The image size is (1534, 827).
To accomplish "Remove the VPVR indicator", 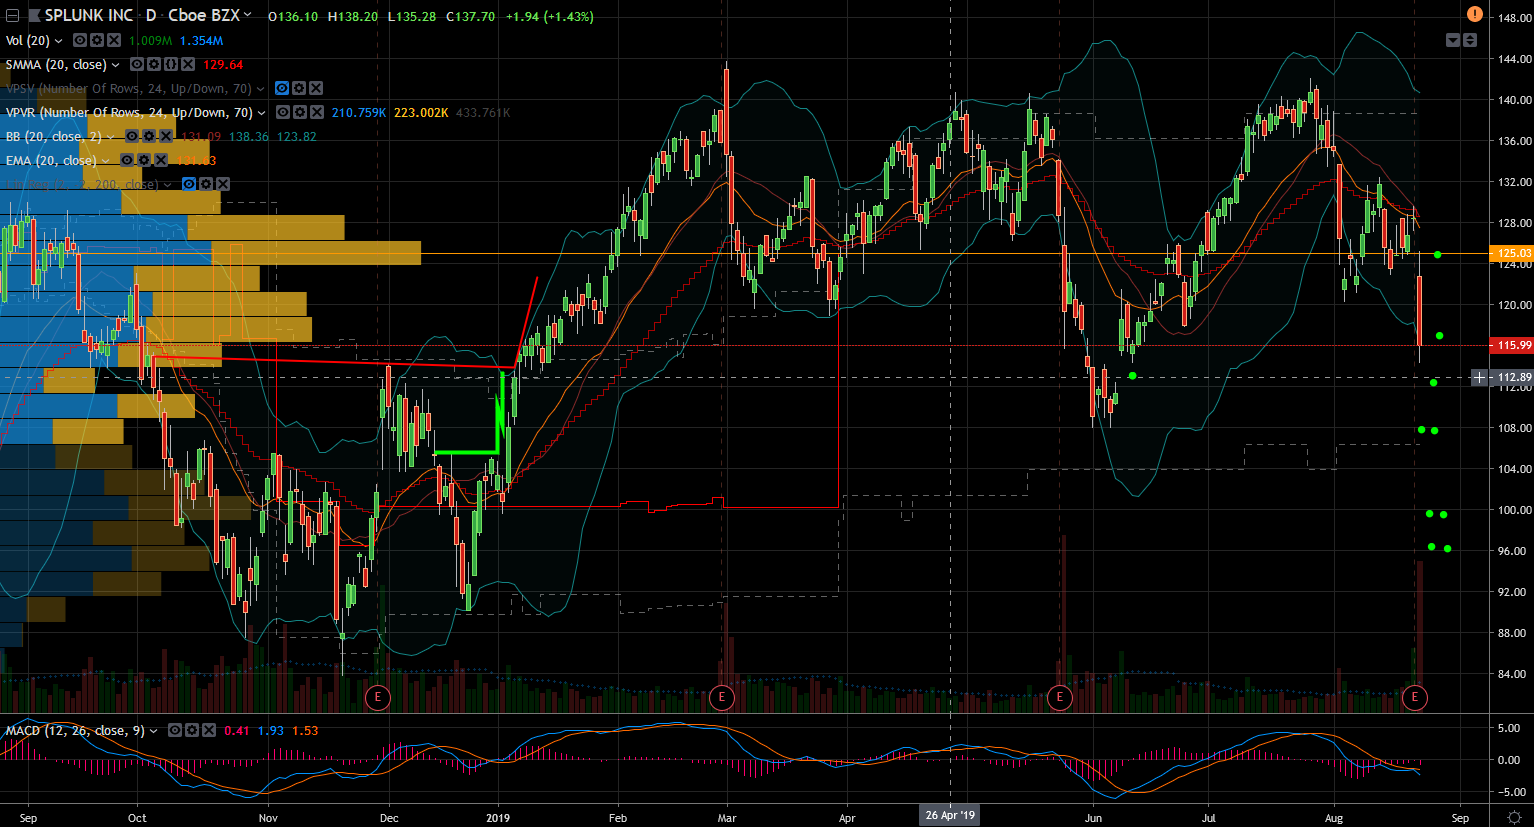I will [x=316, y=112].
